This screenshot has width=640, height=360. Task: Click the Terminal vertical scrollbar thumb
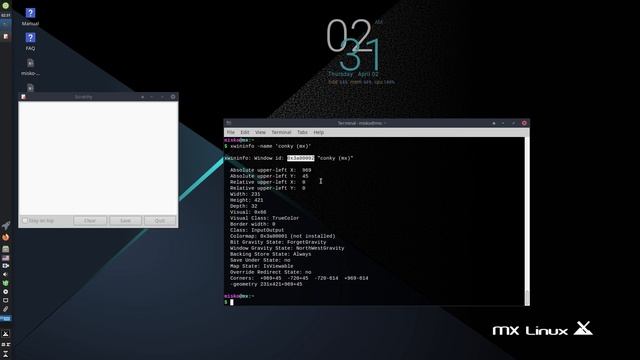coord(527,297)
